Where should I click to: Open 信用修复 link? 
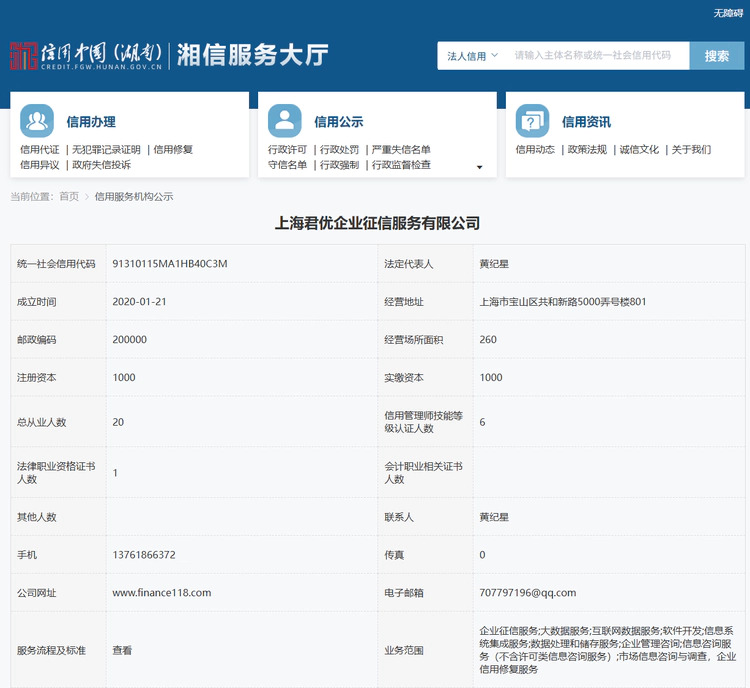tap(174, 150)
